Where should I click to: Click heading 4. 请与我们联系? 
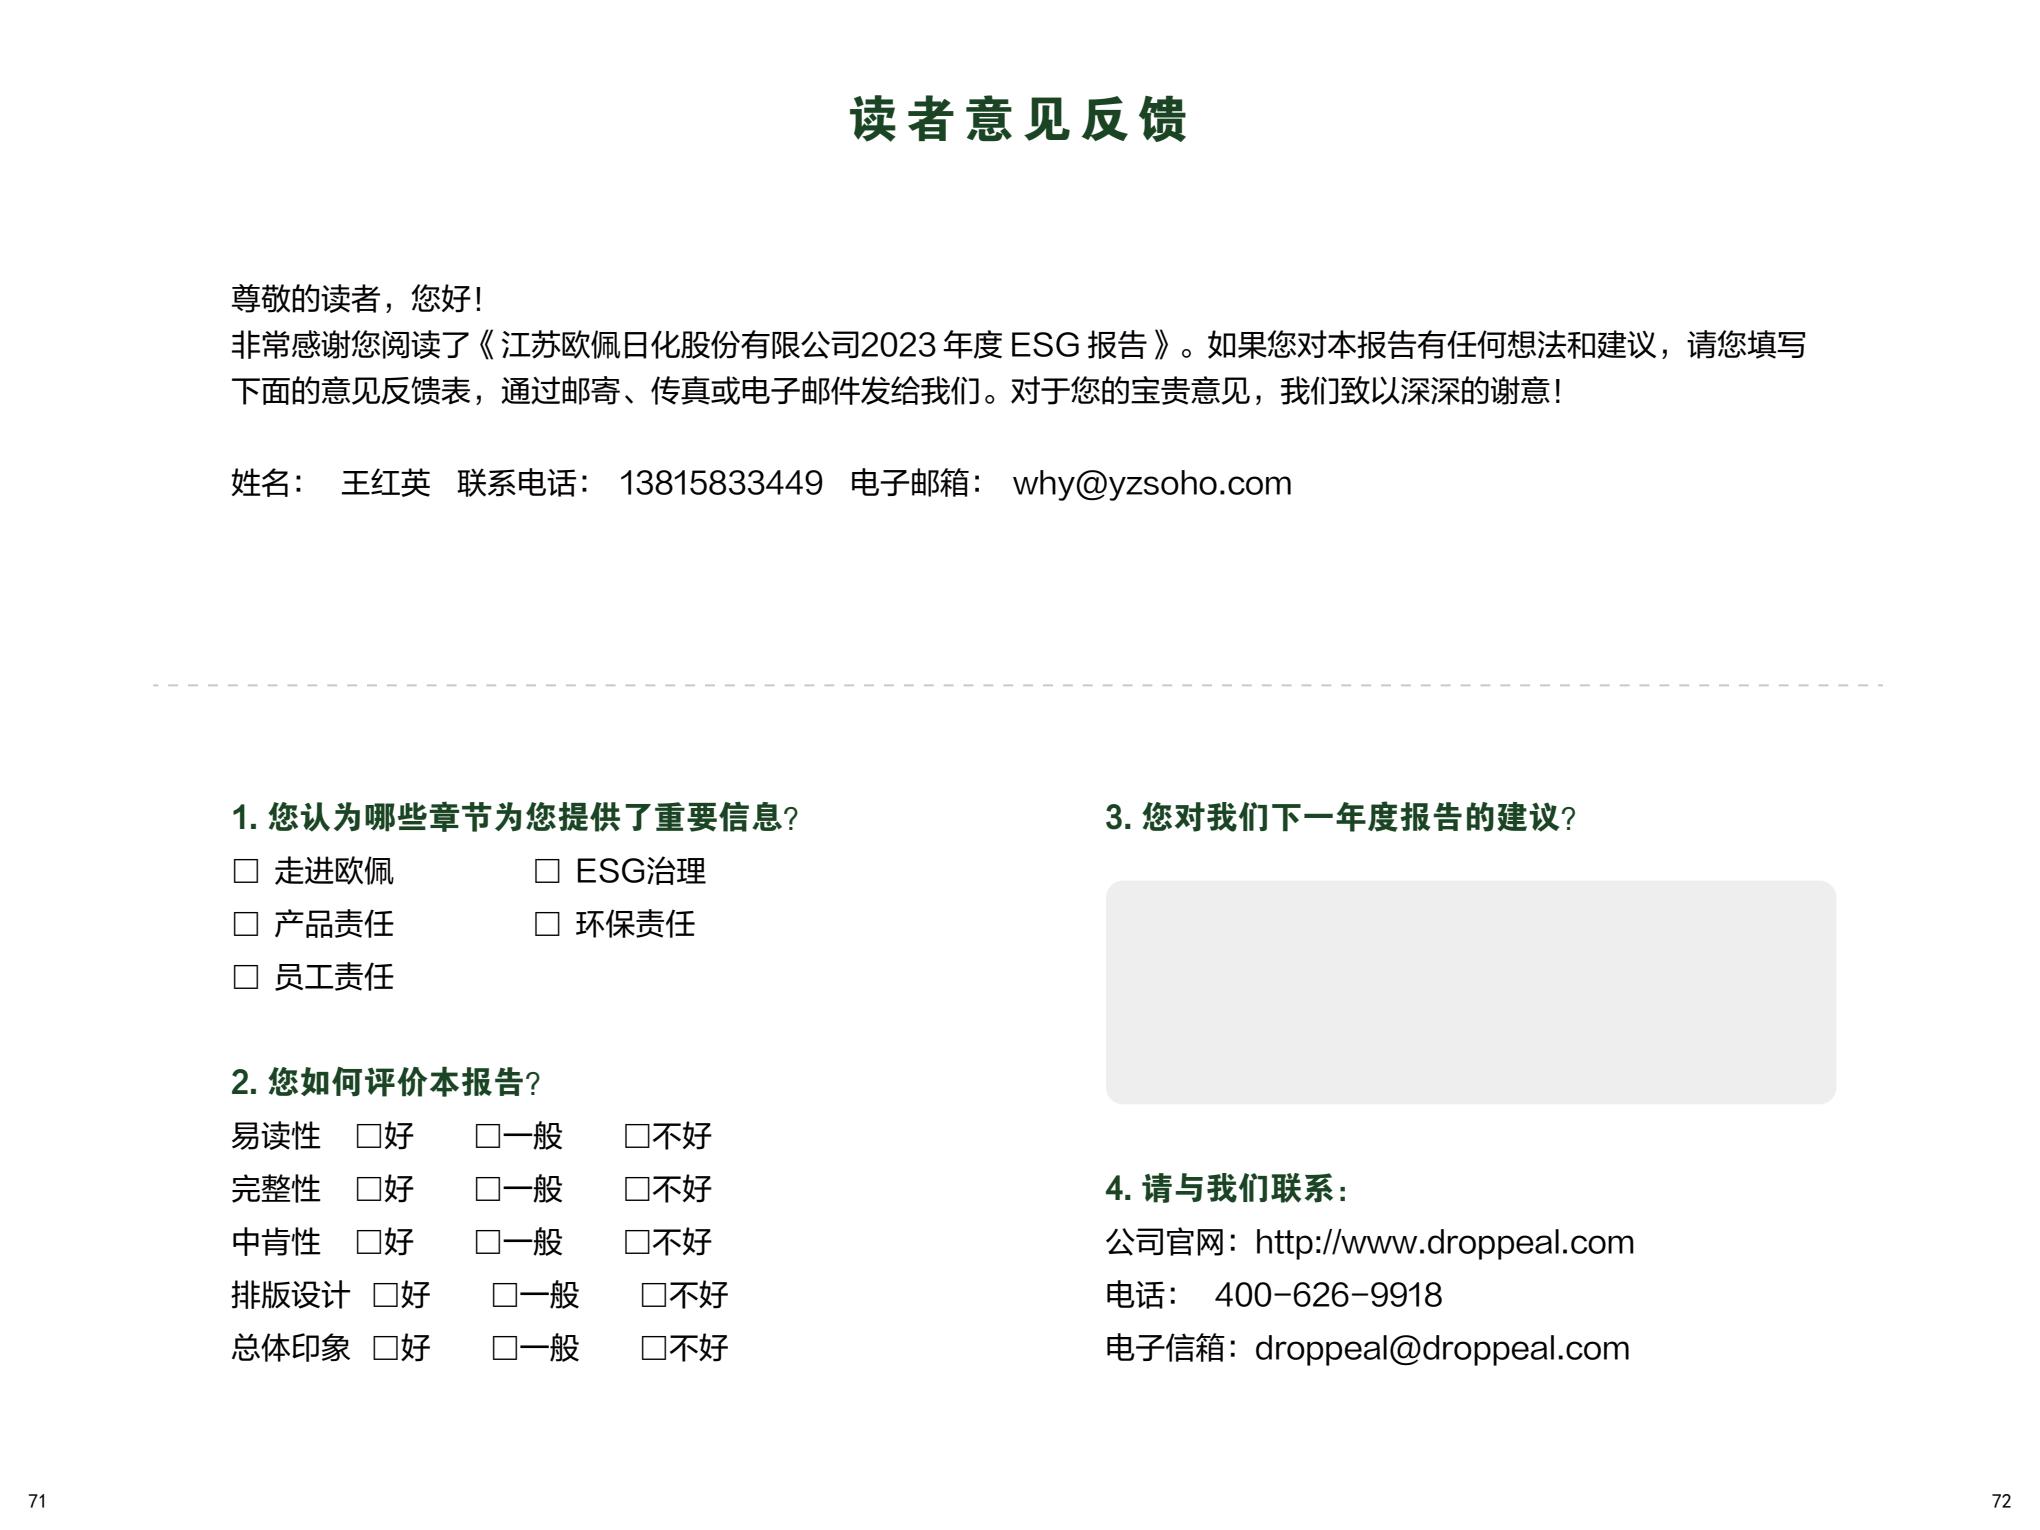click(x=1227, y=1188)
